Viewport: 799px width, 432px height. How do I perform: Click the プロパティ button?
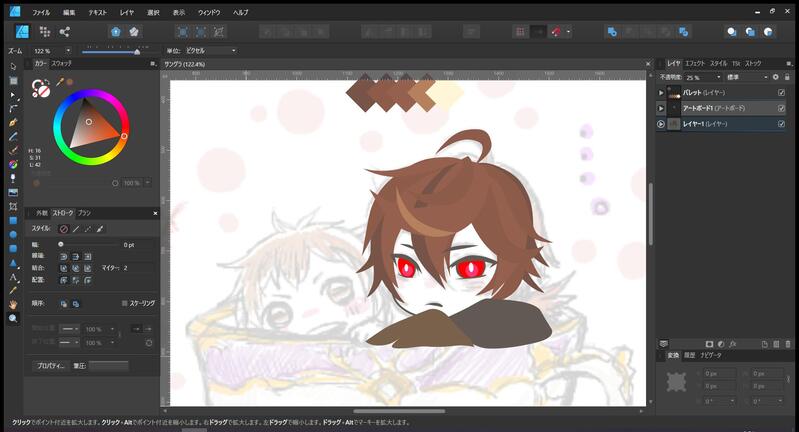coord(50,365)
